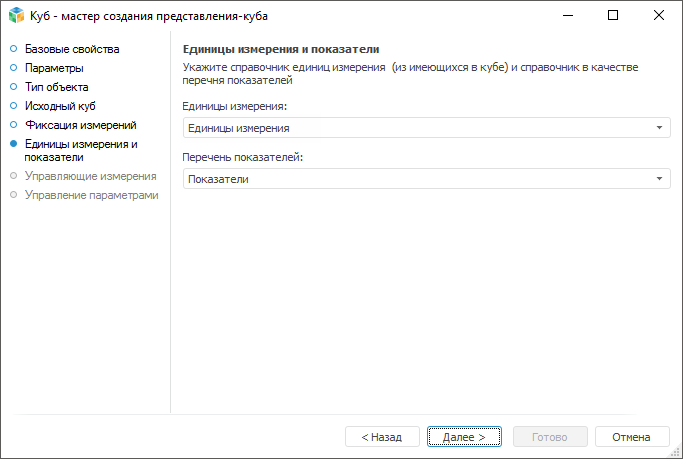Maximize the wizard window
This screenshot has height=459, width=683.
tap(613, 16)
